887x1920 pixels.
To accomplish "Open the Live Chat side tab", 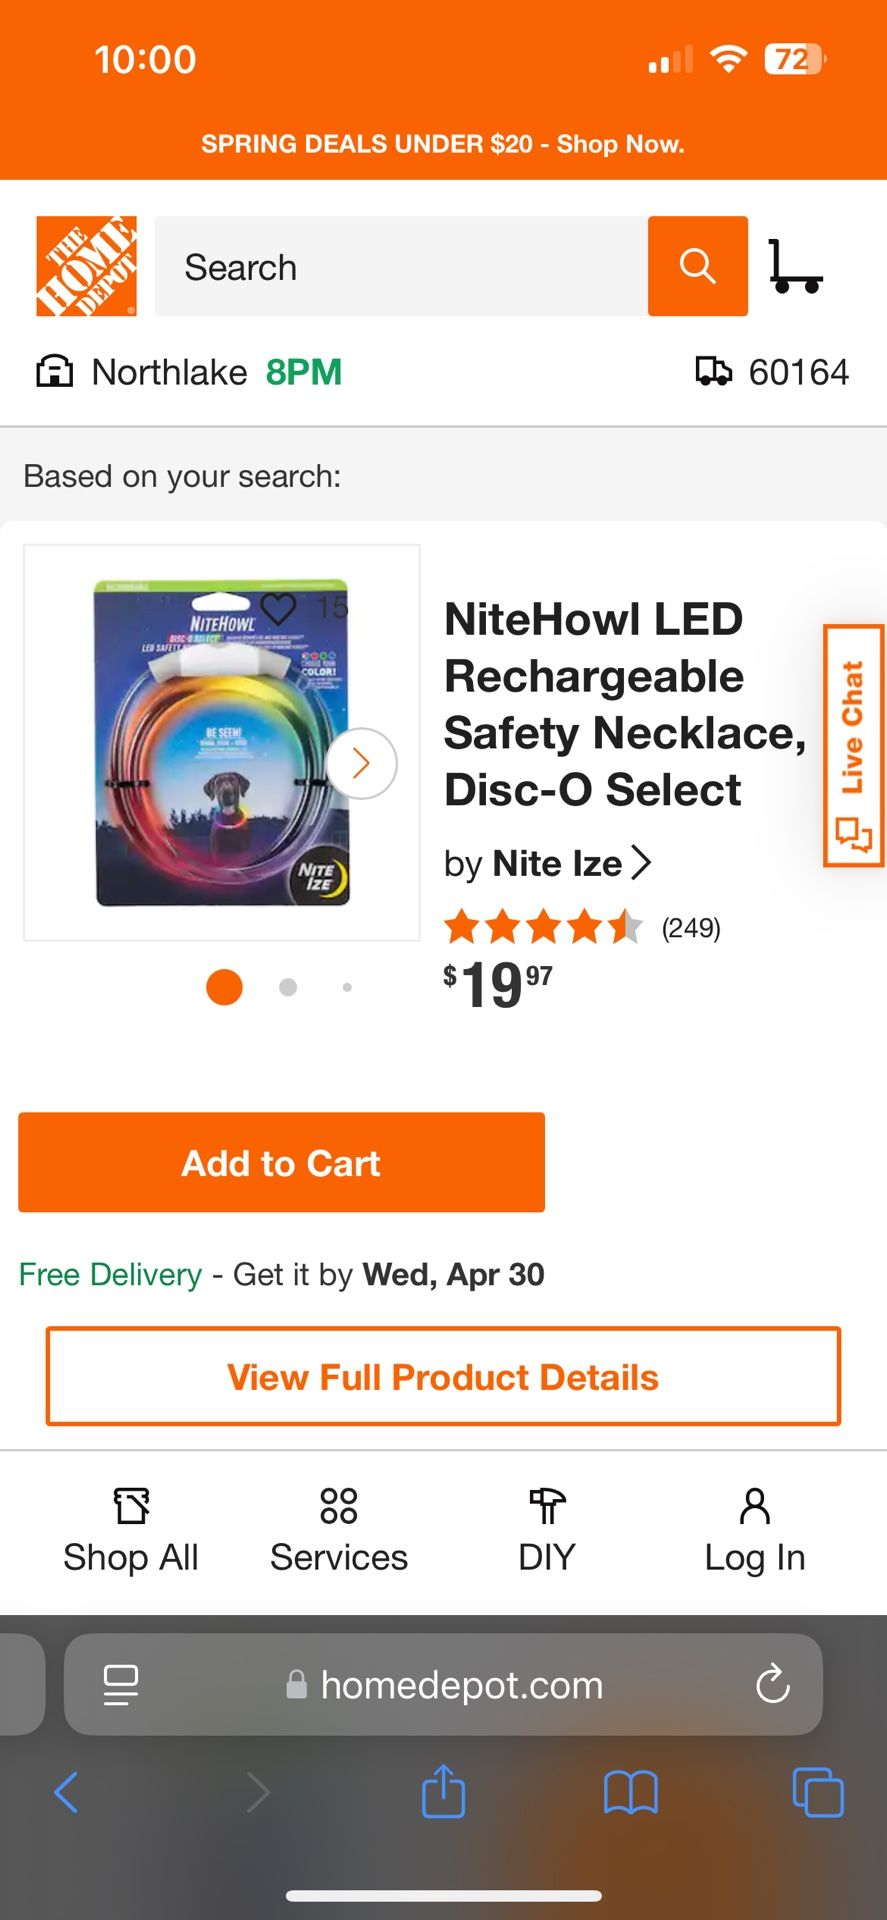I will coord(853,745).
